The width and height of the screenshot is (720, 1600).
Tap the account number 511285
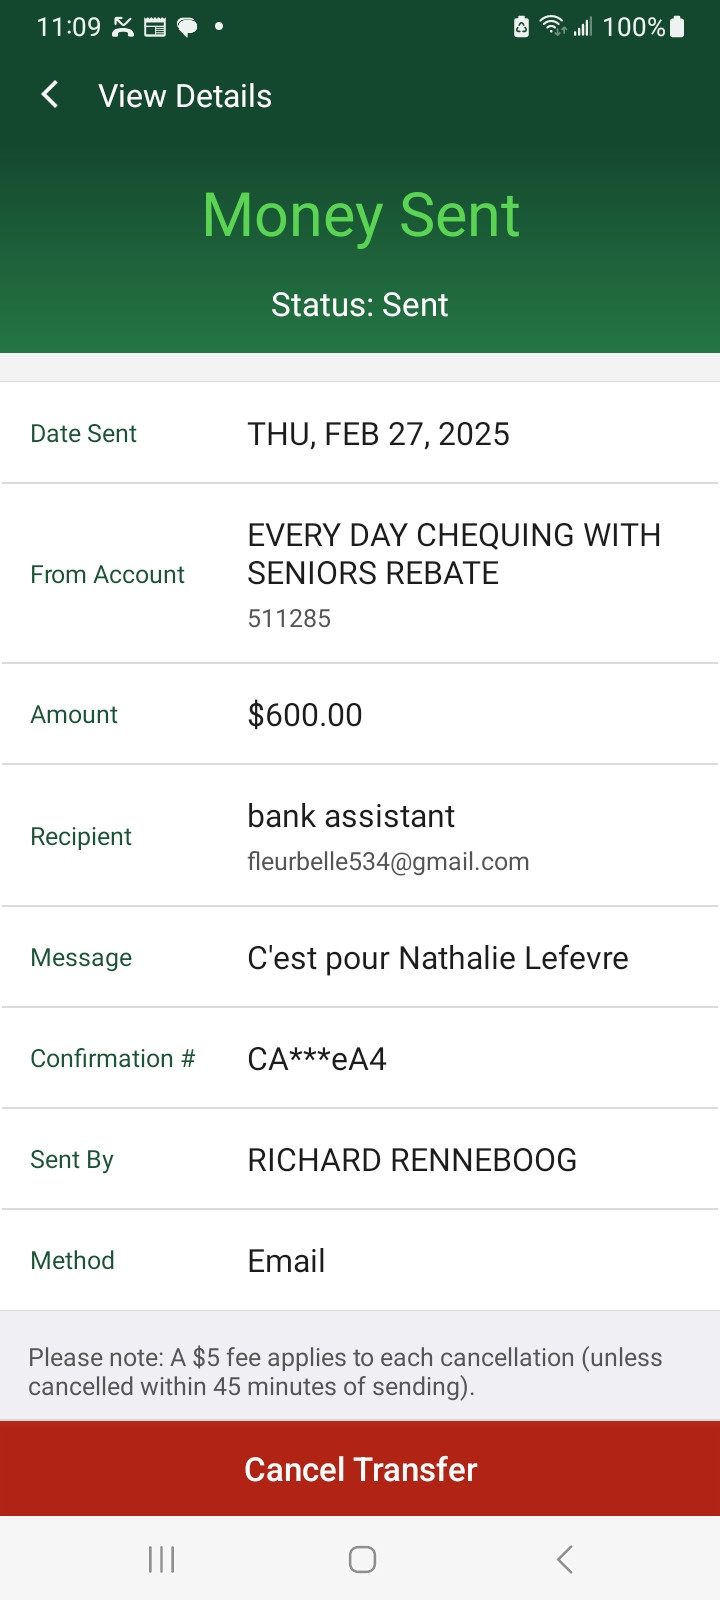pyautogui.click(x=289, y=619)
